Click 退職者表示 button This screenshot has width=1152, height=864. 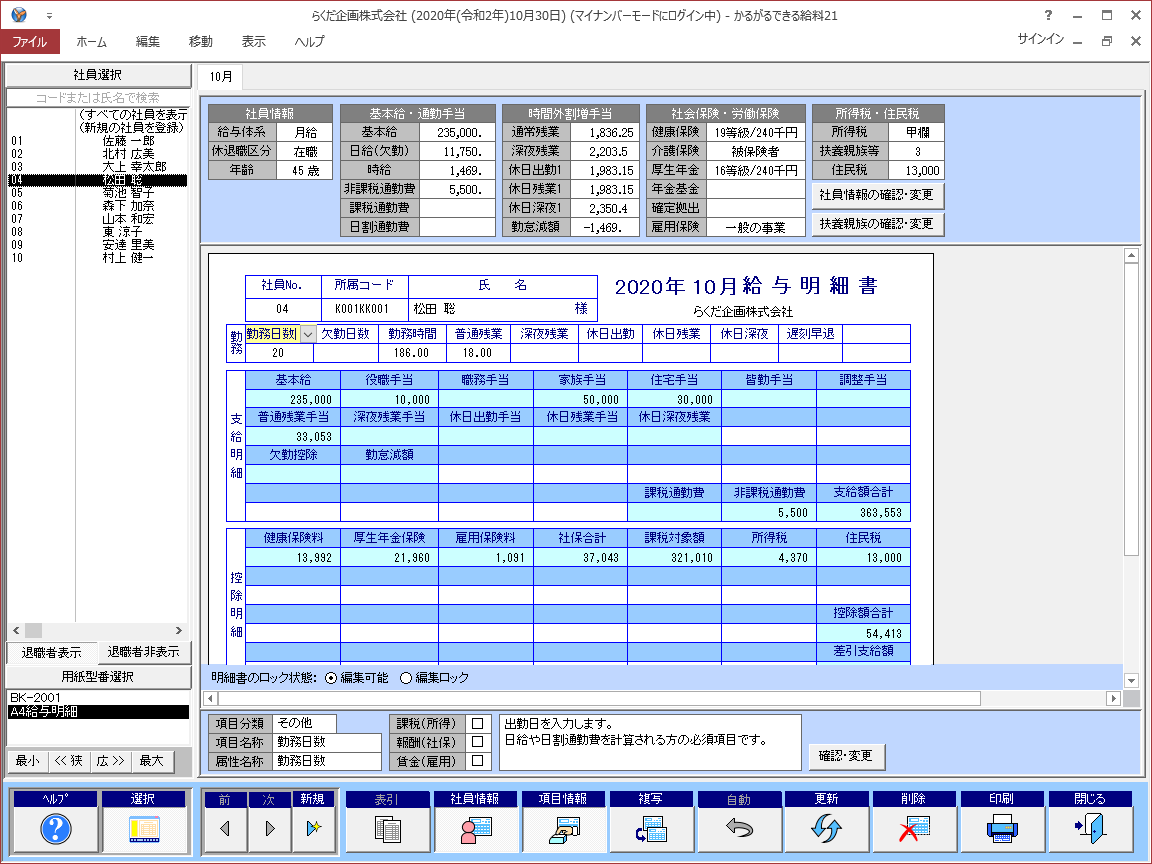[x=51, y=652]
